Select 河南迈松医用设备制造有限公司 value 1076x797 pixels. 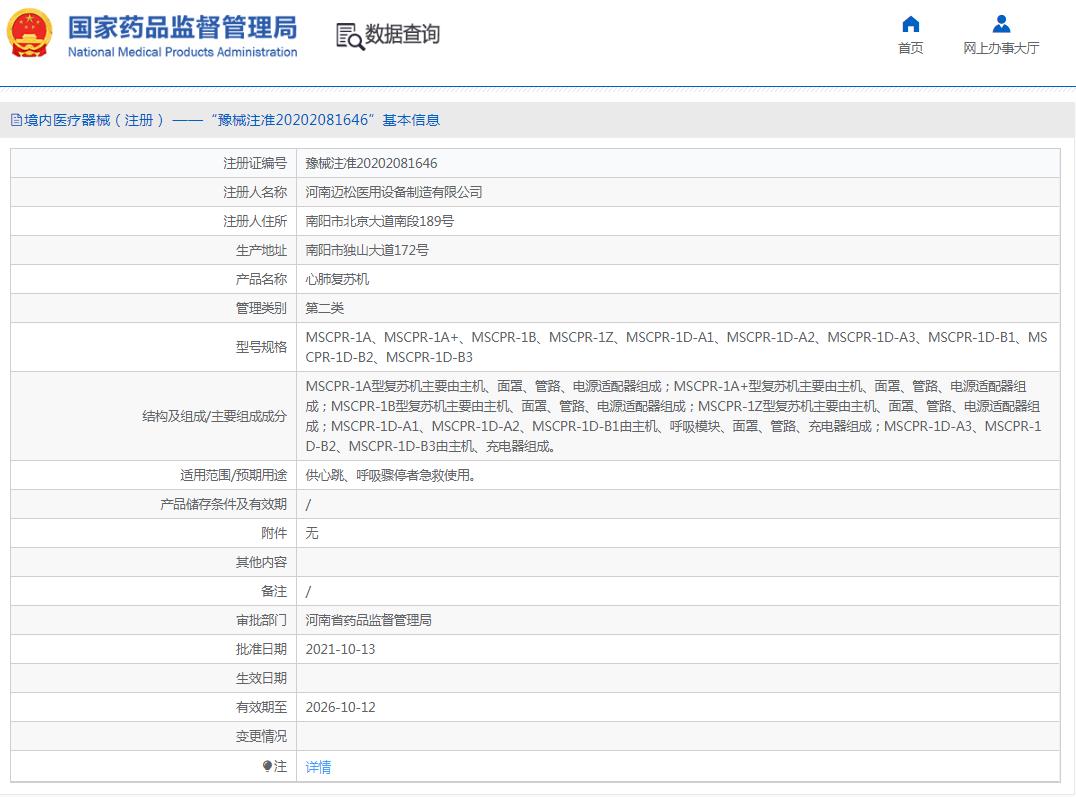pyautogui.click(x=394, y=192)
